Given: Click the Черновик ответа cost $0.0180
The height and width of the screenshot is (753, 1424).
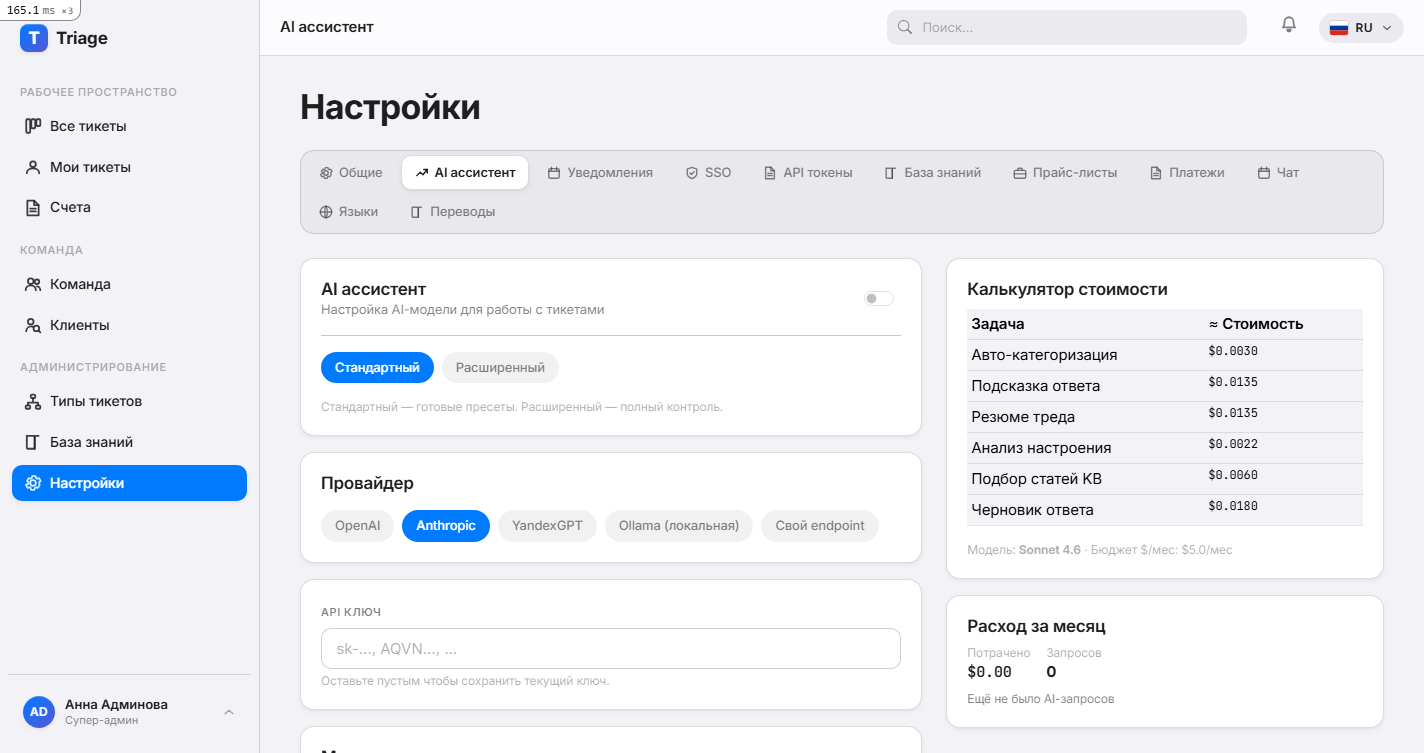Looking at the screenshot, I should (1233, 506).
